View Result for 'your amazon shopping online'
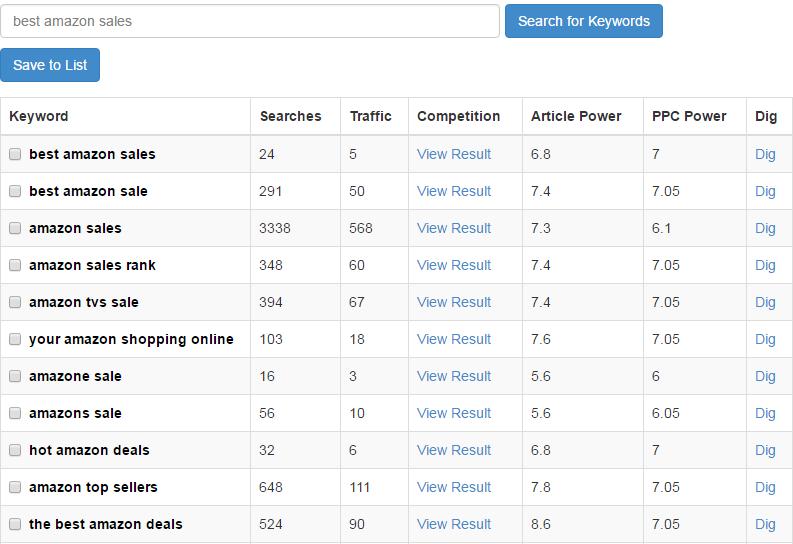The image size is (793, 544). (454, 339)
